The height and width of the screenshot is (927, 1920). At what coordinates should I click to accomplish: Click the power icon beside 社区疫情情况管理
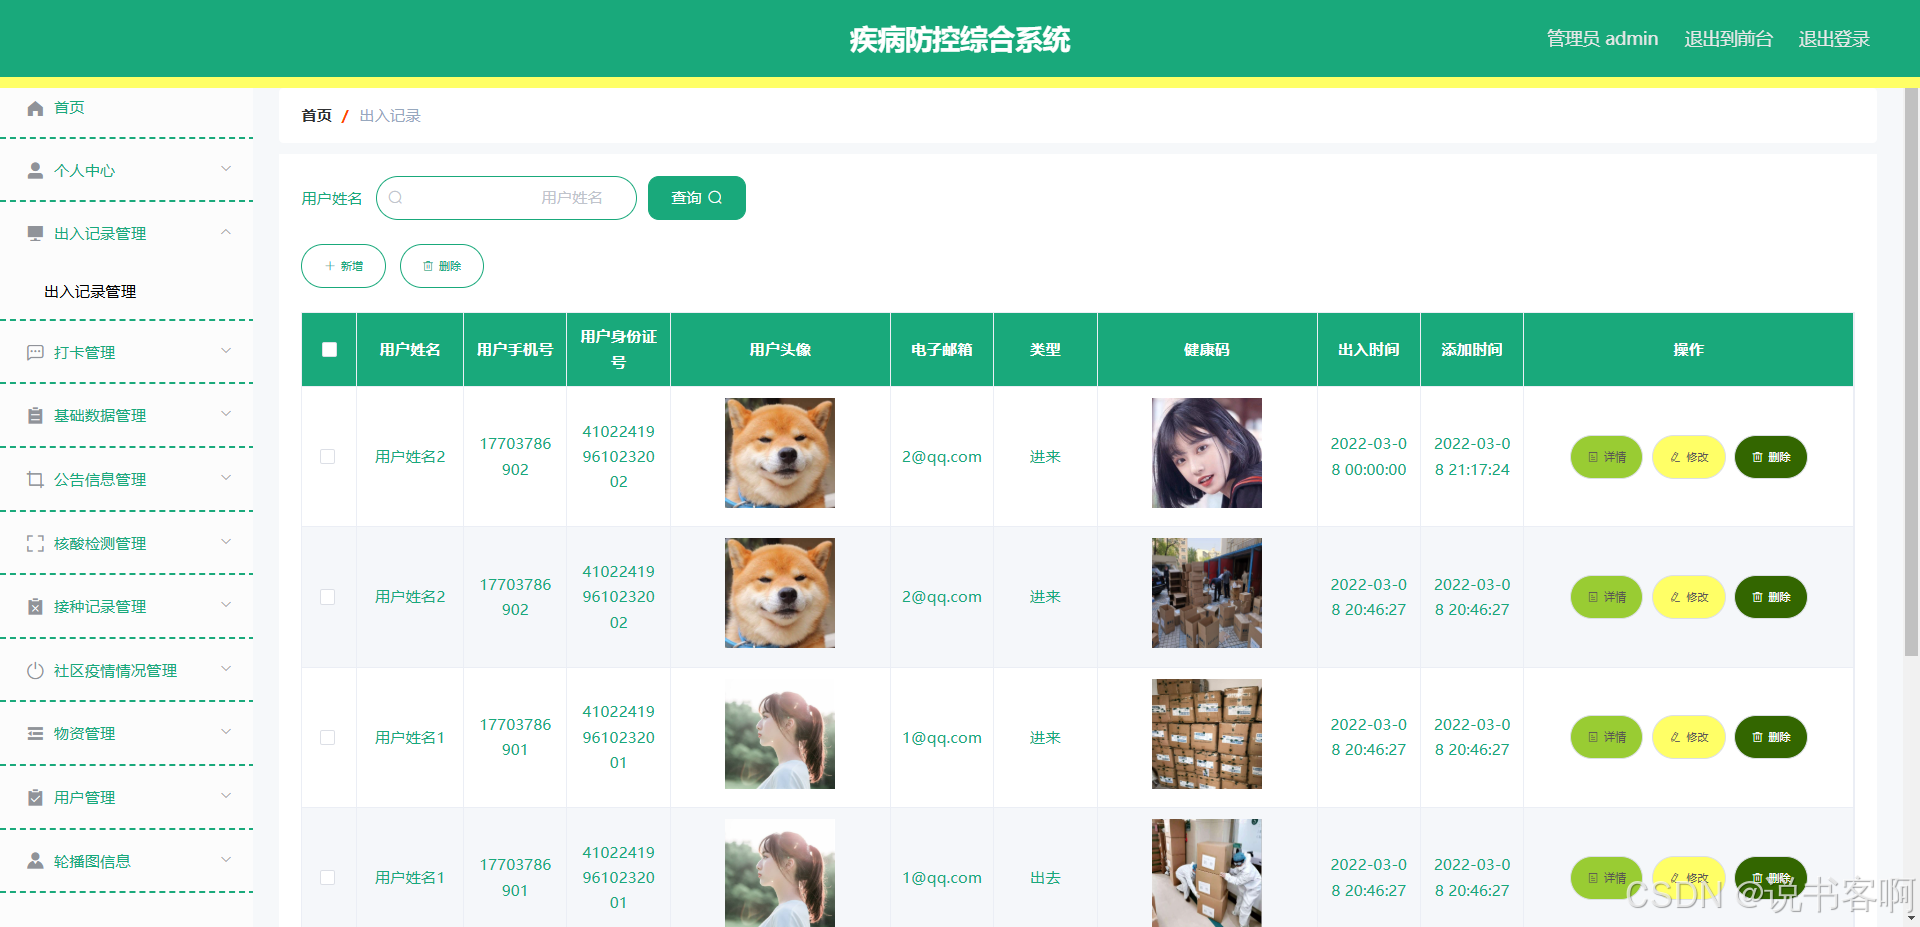pyautogui.click(x=35, y=670)
